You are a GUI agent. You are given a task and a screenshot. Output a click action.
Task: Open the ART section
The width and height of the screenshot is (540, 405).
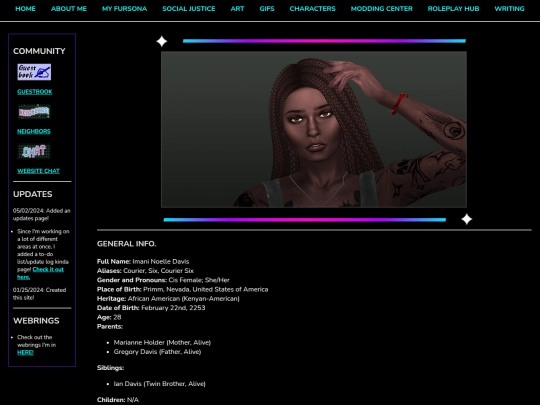237,9
